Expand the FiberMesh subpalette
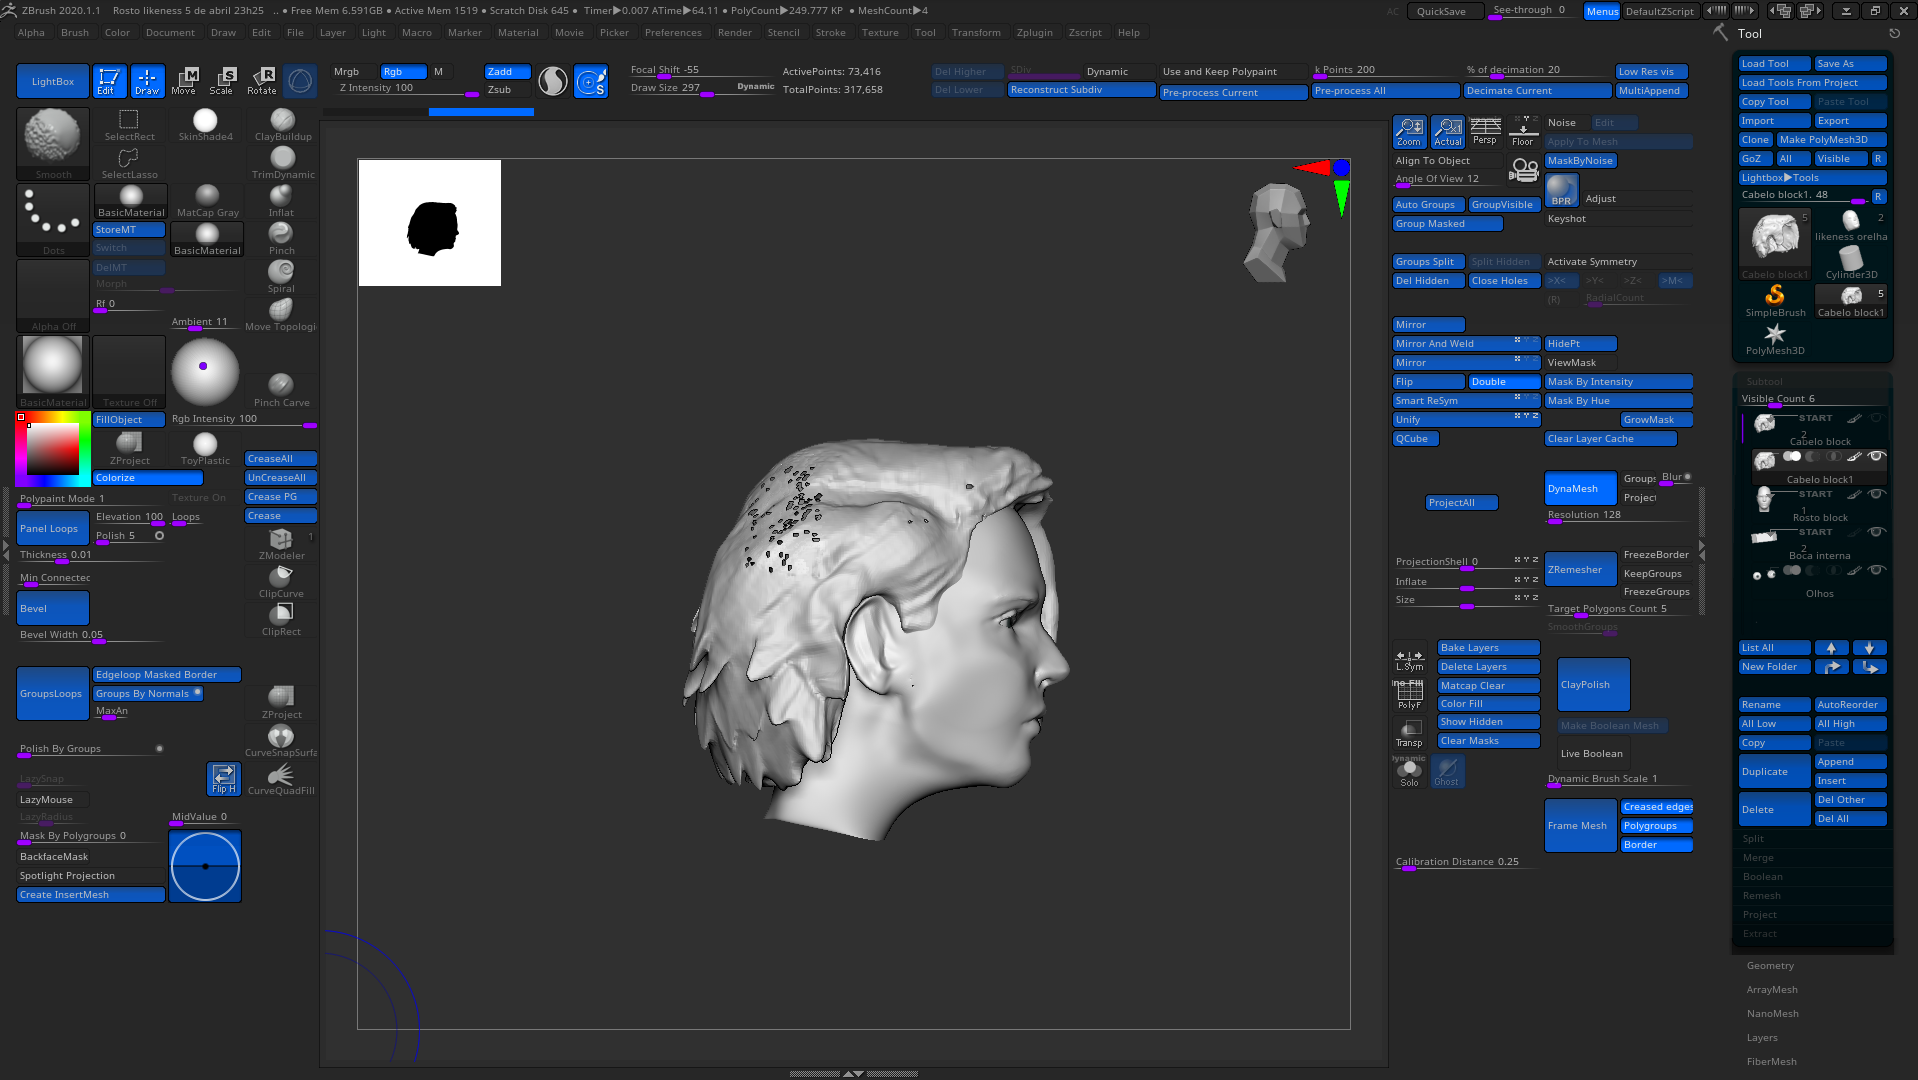This screenshot has height=1080, width=1918. pos(1771,1062)
